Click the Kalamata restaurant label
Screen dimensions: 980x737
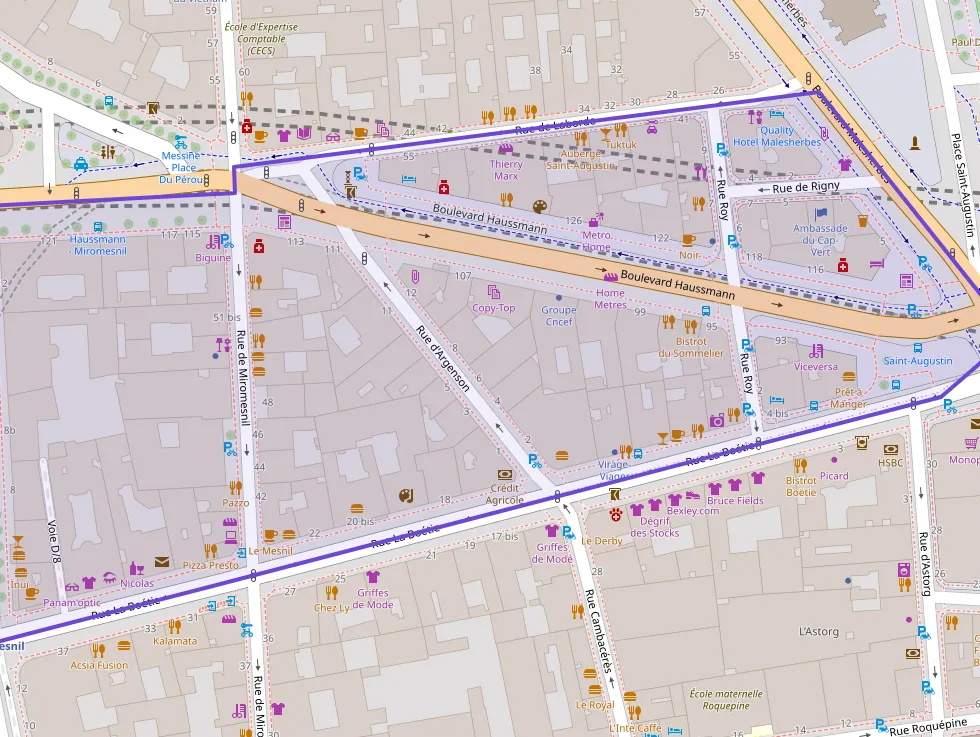click(x=174, y=641)
